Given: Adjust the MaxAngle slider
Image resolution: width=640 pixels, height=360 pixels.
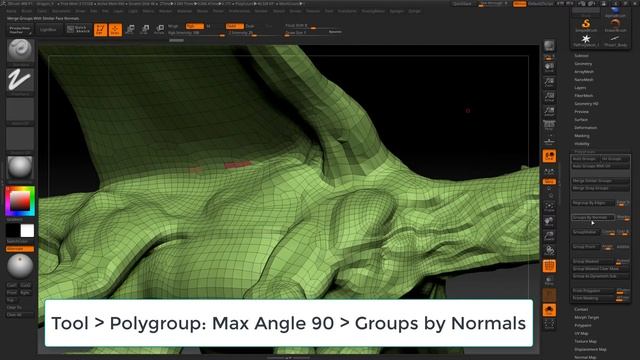Looking at the screenshot, I should 623,218.
